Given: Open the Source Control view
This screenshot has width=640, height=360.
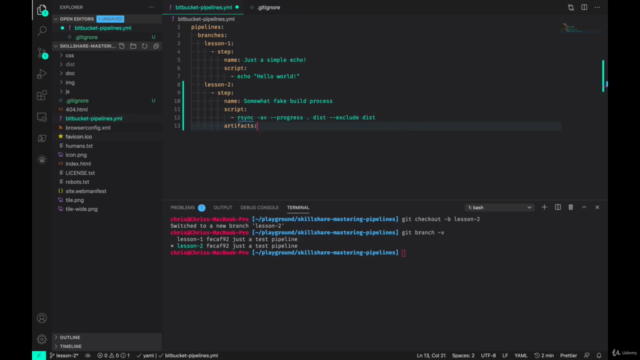Looking at the screenshot, I should (x=42, y=53).
